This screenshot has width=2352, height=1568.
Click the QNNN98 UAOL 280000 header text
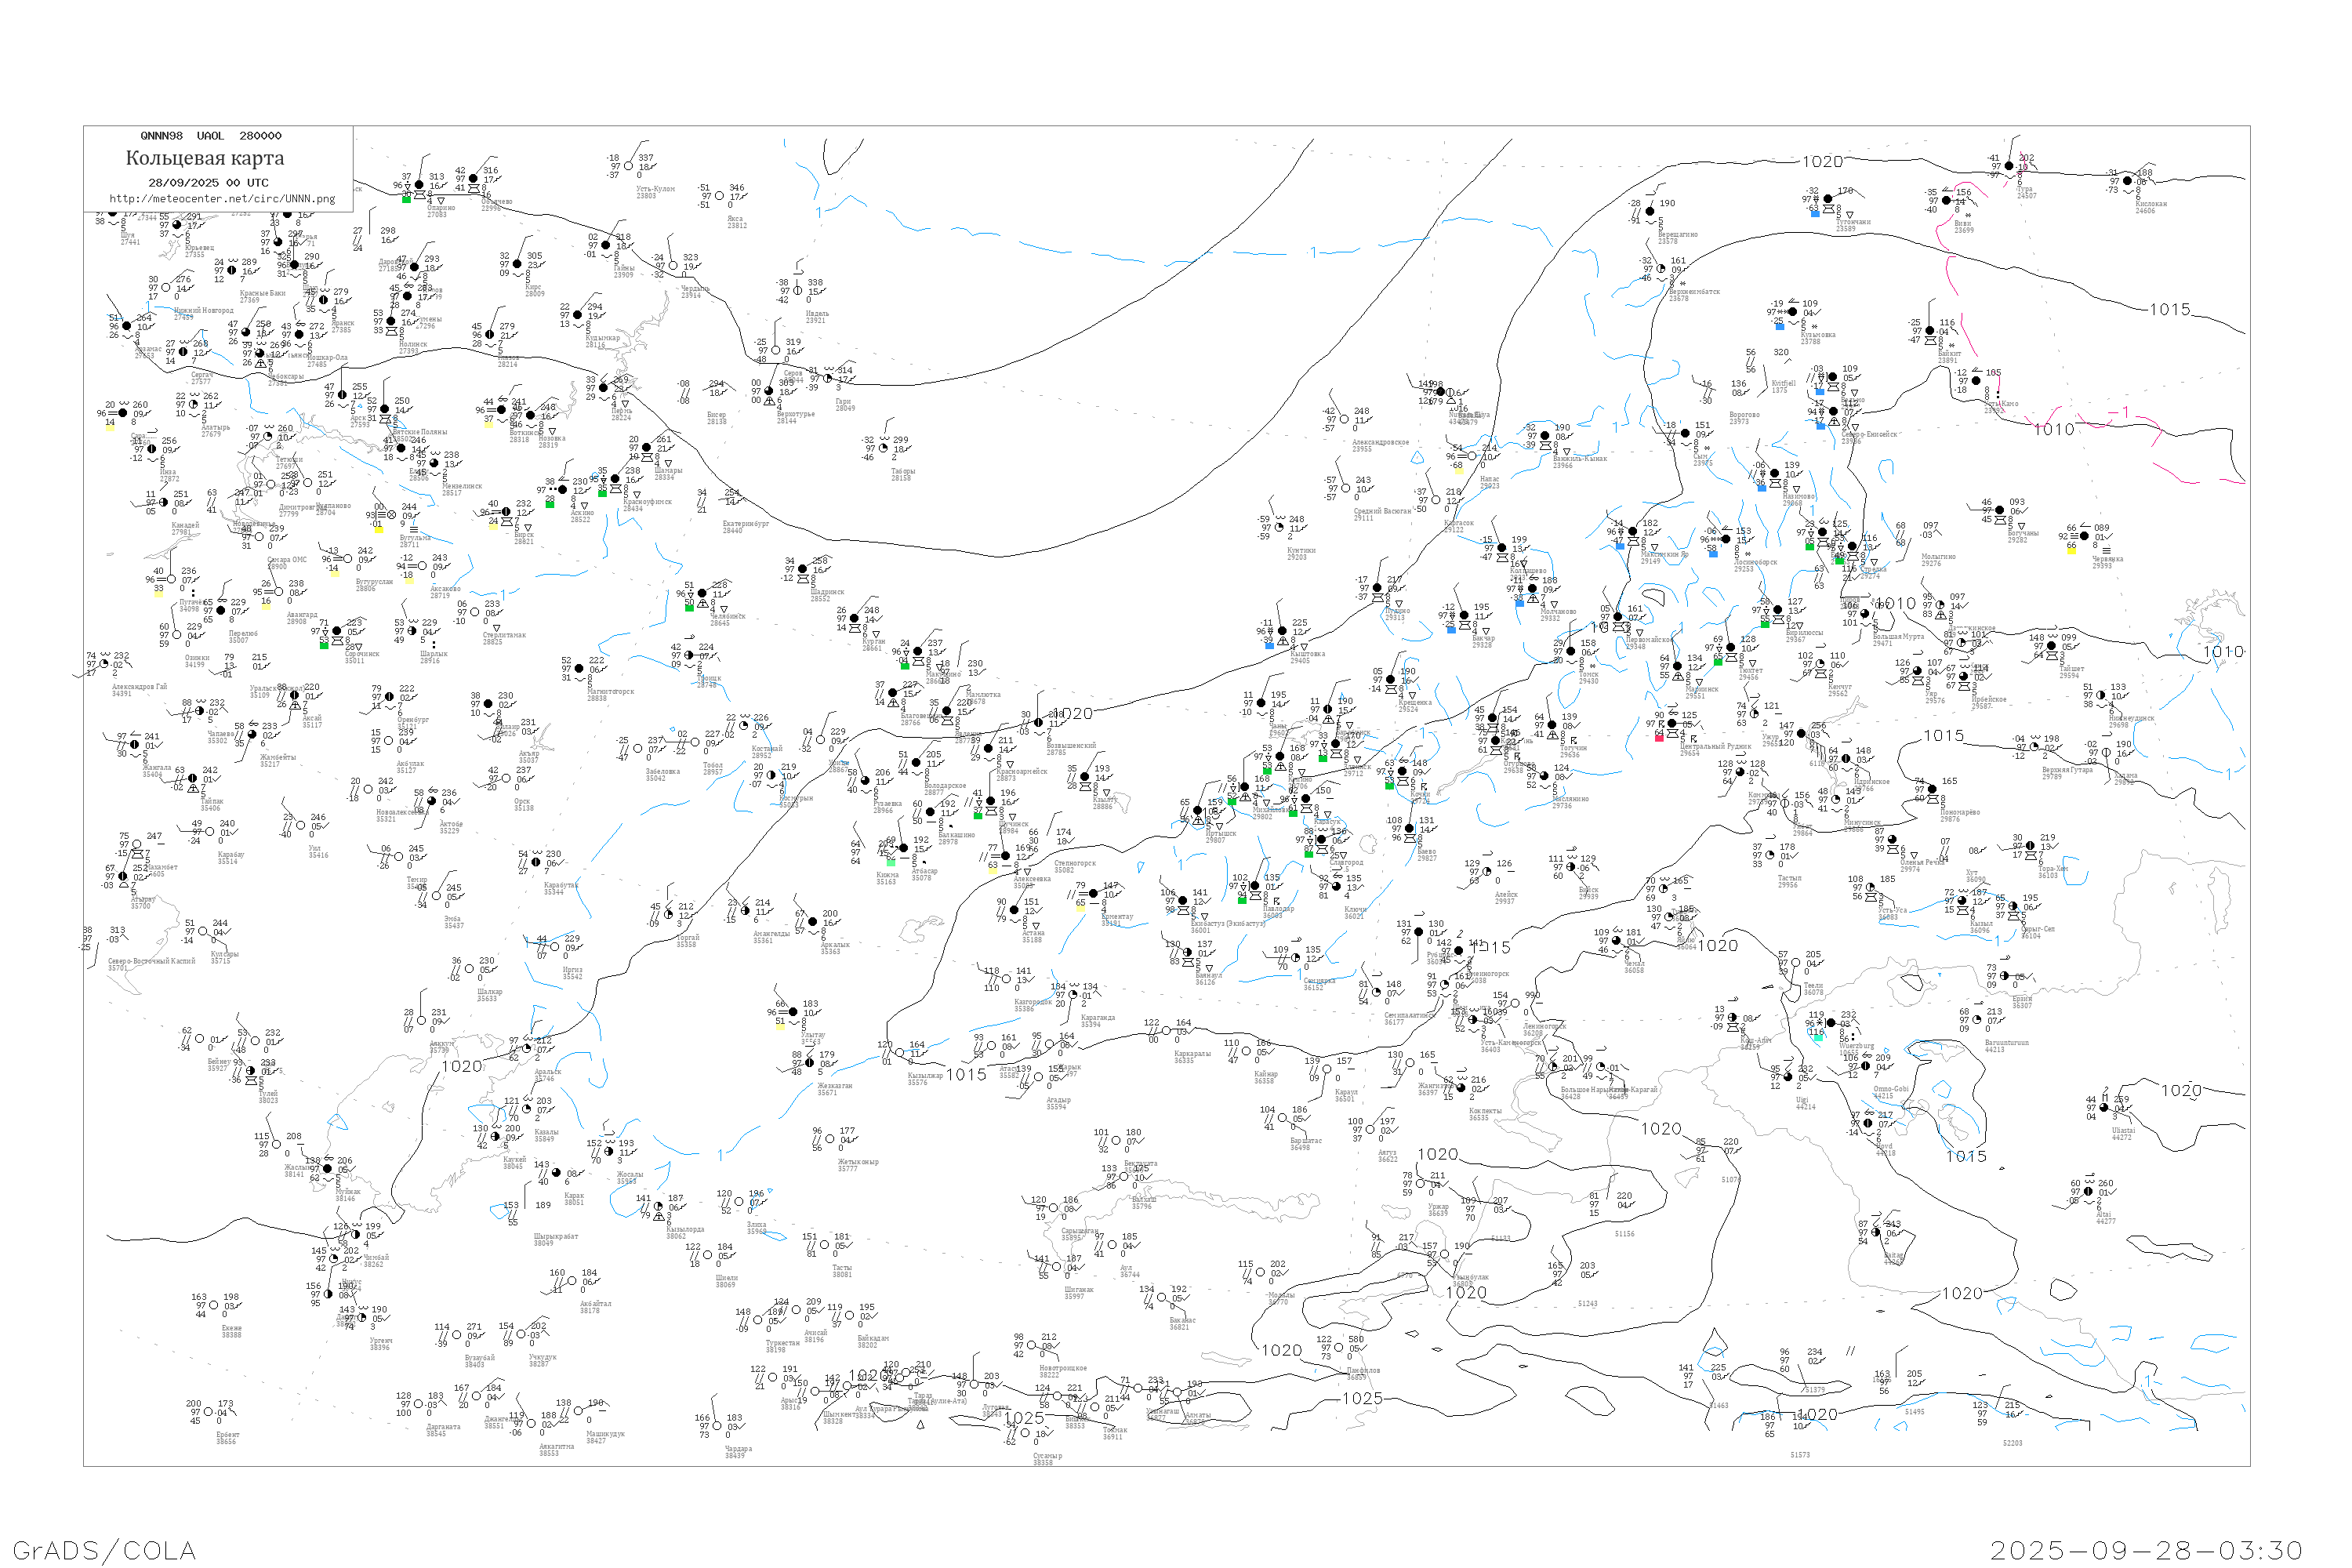[x=211, y=136]
